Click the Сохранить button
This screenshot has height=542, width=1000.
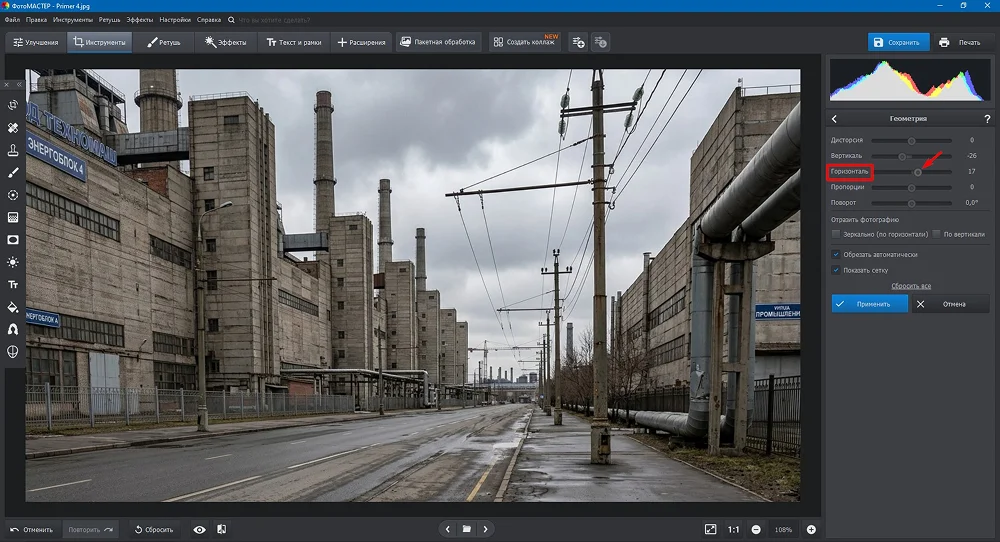[x=898, y=42]
